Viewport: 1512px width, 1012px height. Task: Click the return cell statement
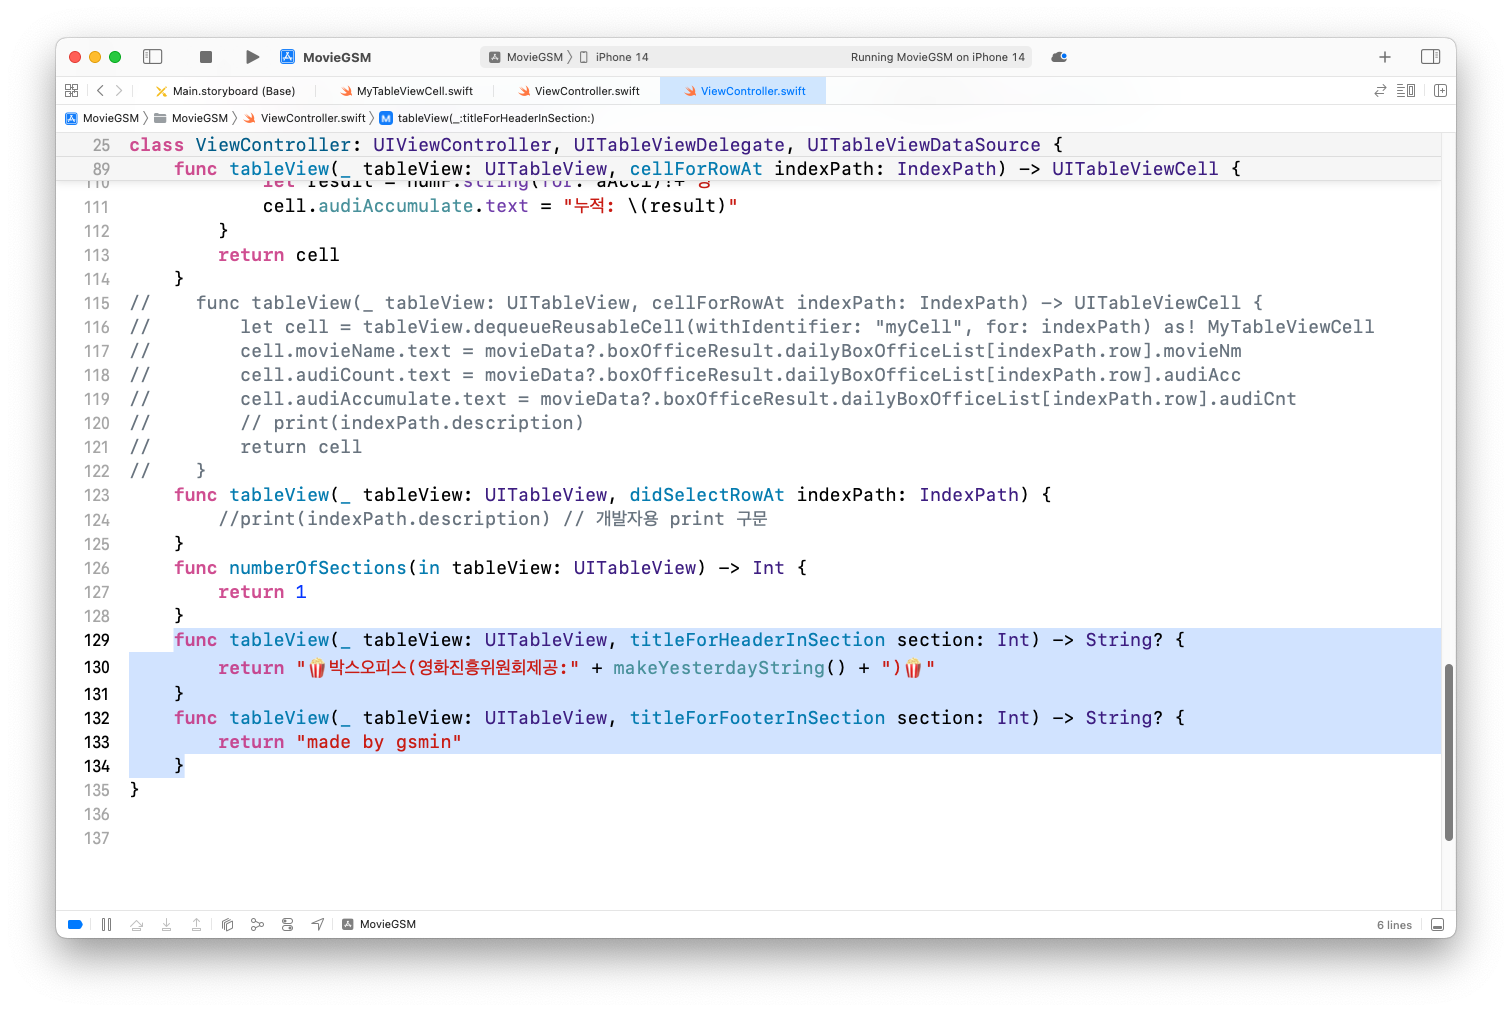[279, 255]
